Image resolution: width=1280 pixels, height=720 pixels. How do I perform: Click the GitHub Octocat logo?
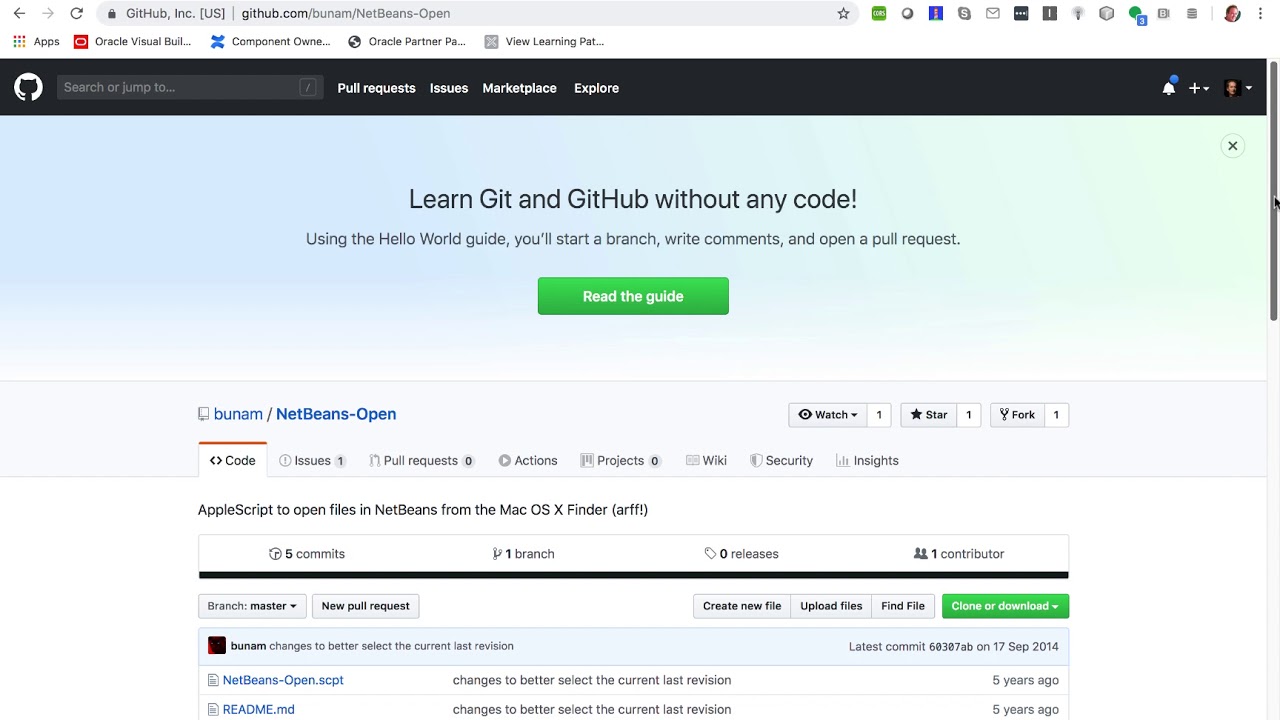tap(28, 87)
